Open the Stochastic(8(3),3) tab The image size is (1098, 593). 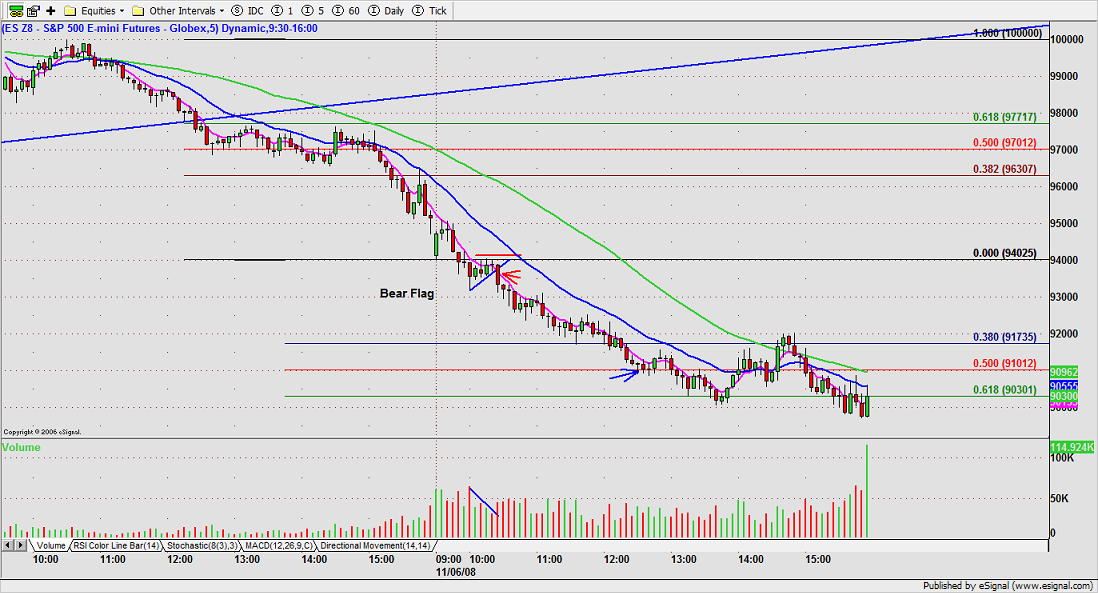click(x=203, y=545)
